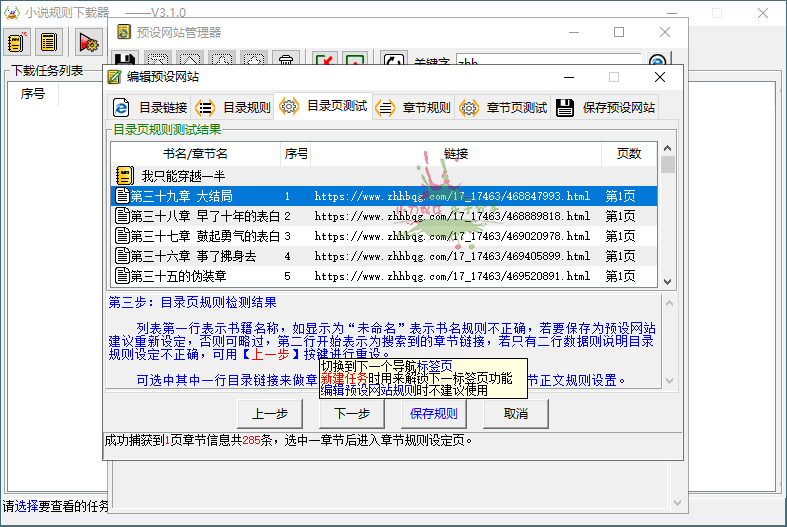Click the red play arrow toolbar icon
The width and height of the screenshot is (787, 527).
(88, 43)
